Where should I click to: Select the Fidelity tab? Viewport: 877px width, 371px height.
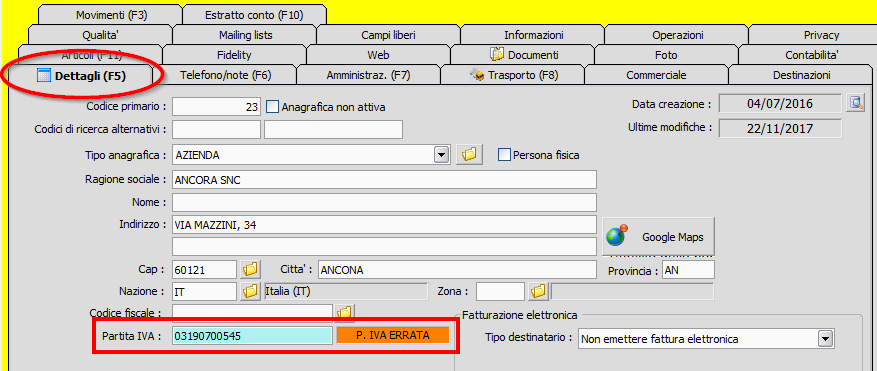pos(234,55)
